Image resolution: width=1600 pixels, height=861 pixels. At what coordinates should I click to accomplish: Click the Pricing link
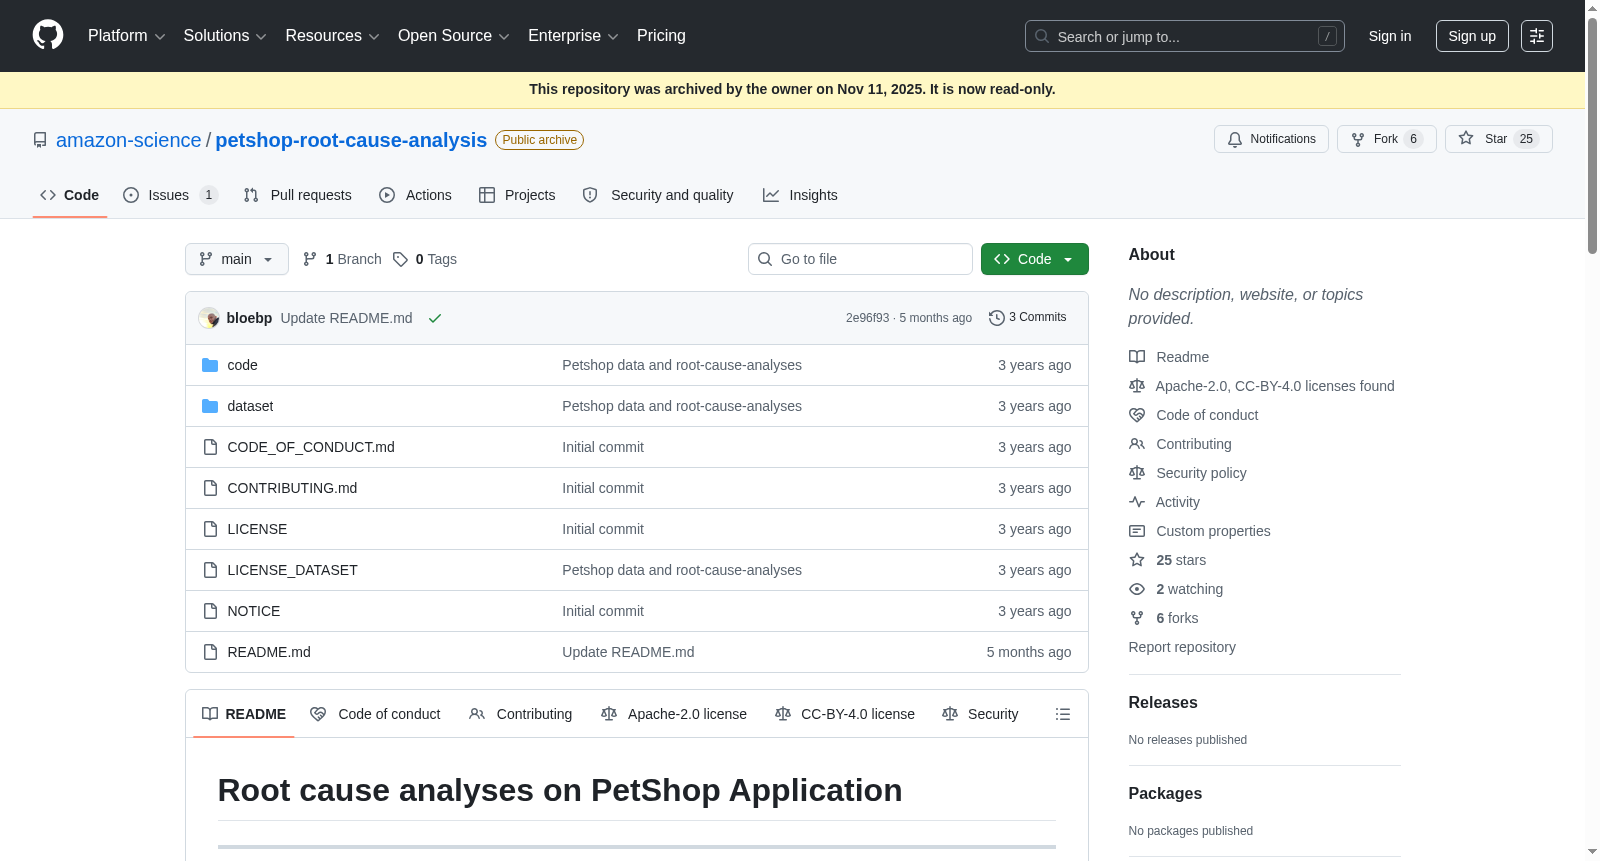click(x=661, y=36)
